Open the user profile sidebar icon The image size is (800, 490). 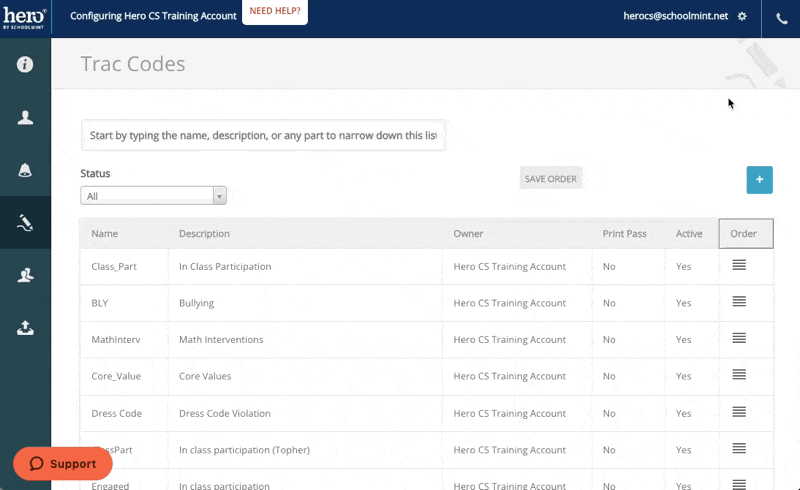(x=25, y=117)
